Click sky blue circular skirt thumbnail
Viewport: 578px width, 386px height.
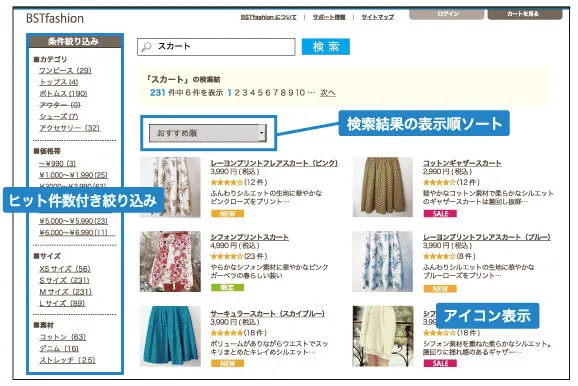tap(170, 336)
